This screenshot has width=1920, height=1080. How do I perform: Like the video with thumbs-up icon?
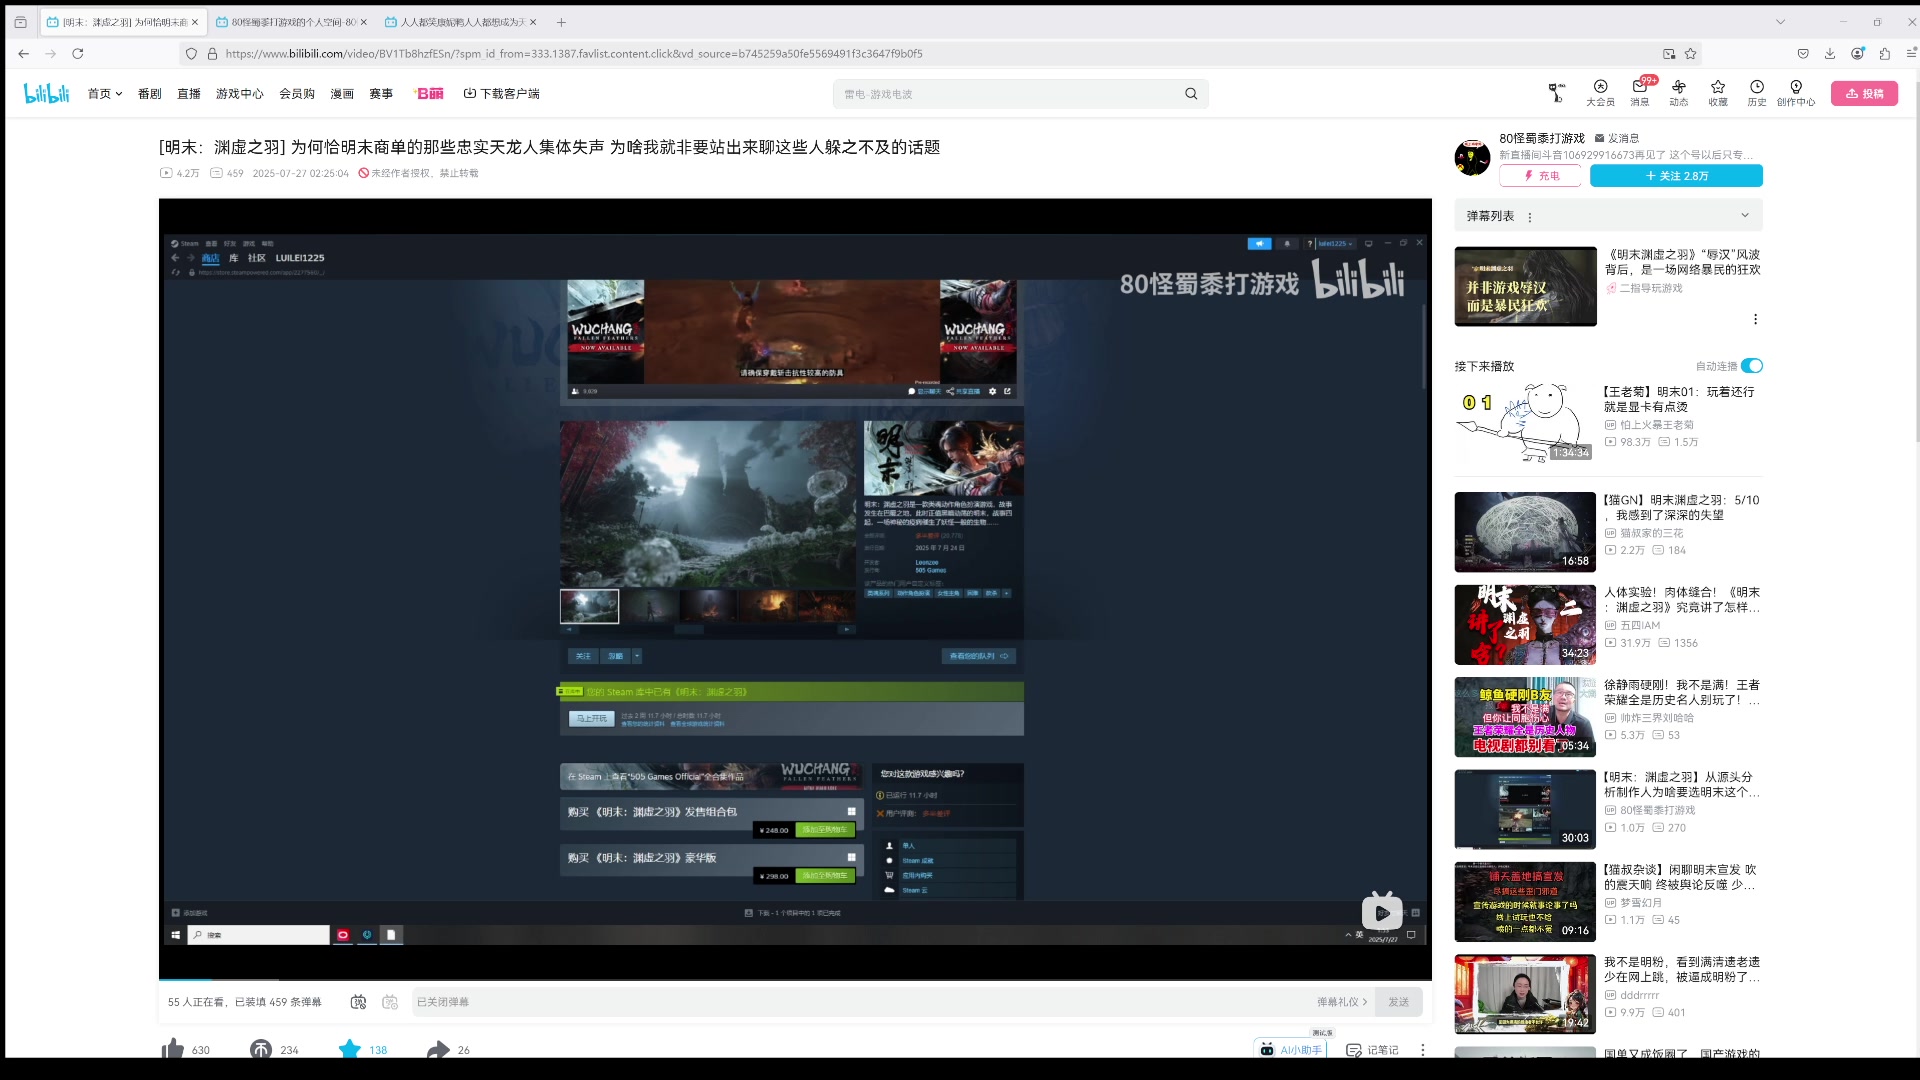tap(173, 1049)
